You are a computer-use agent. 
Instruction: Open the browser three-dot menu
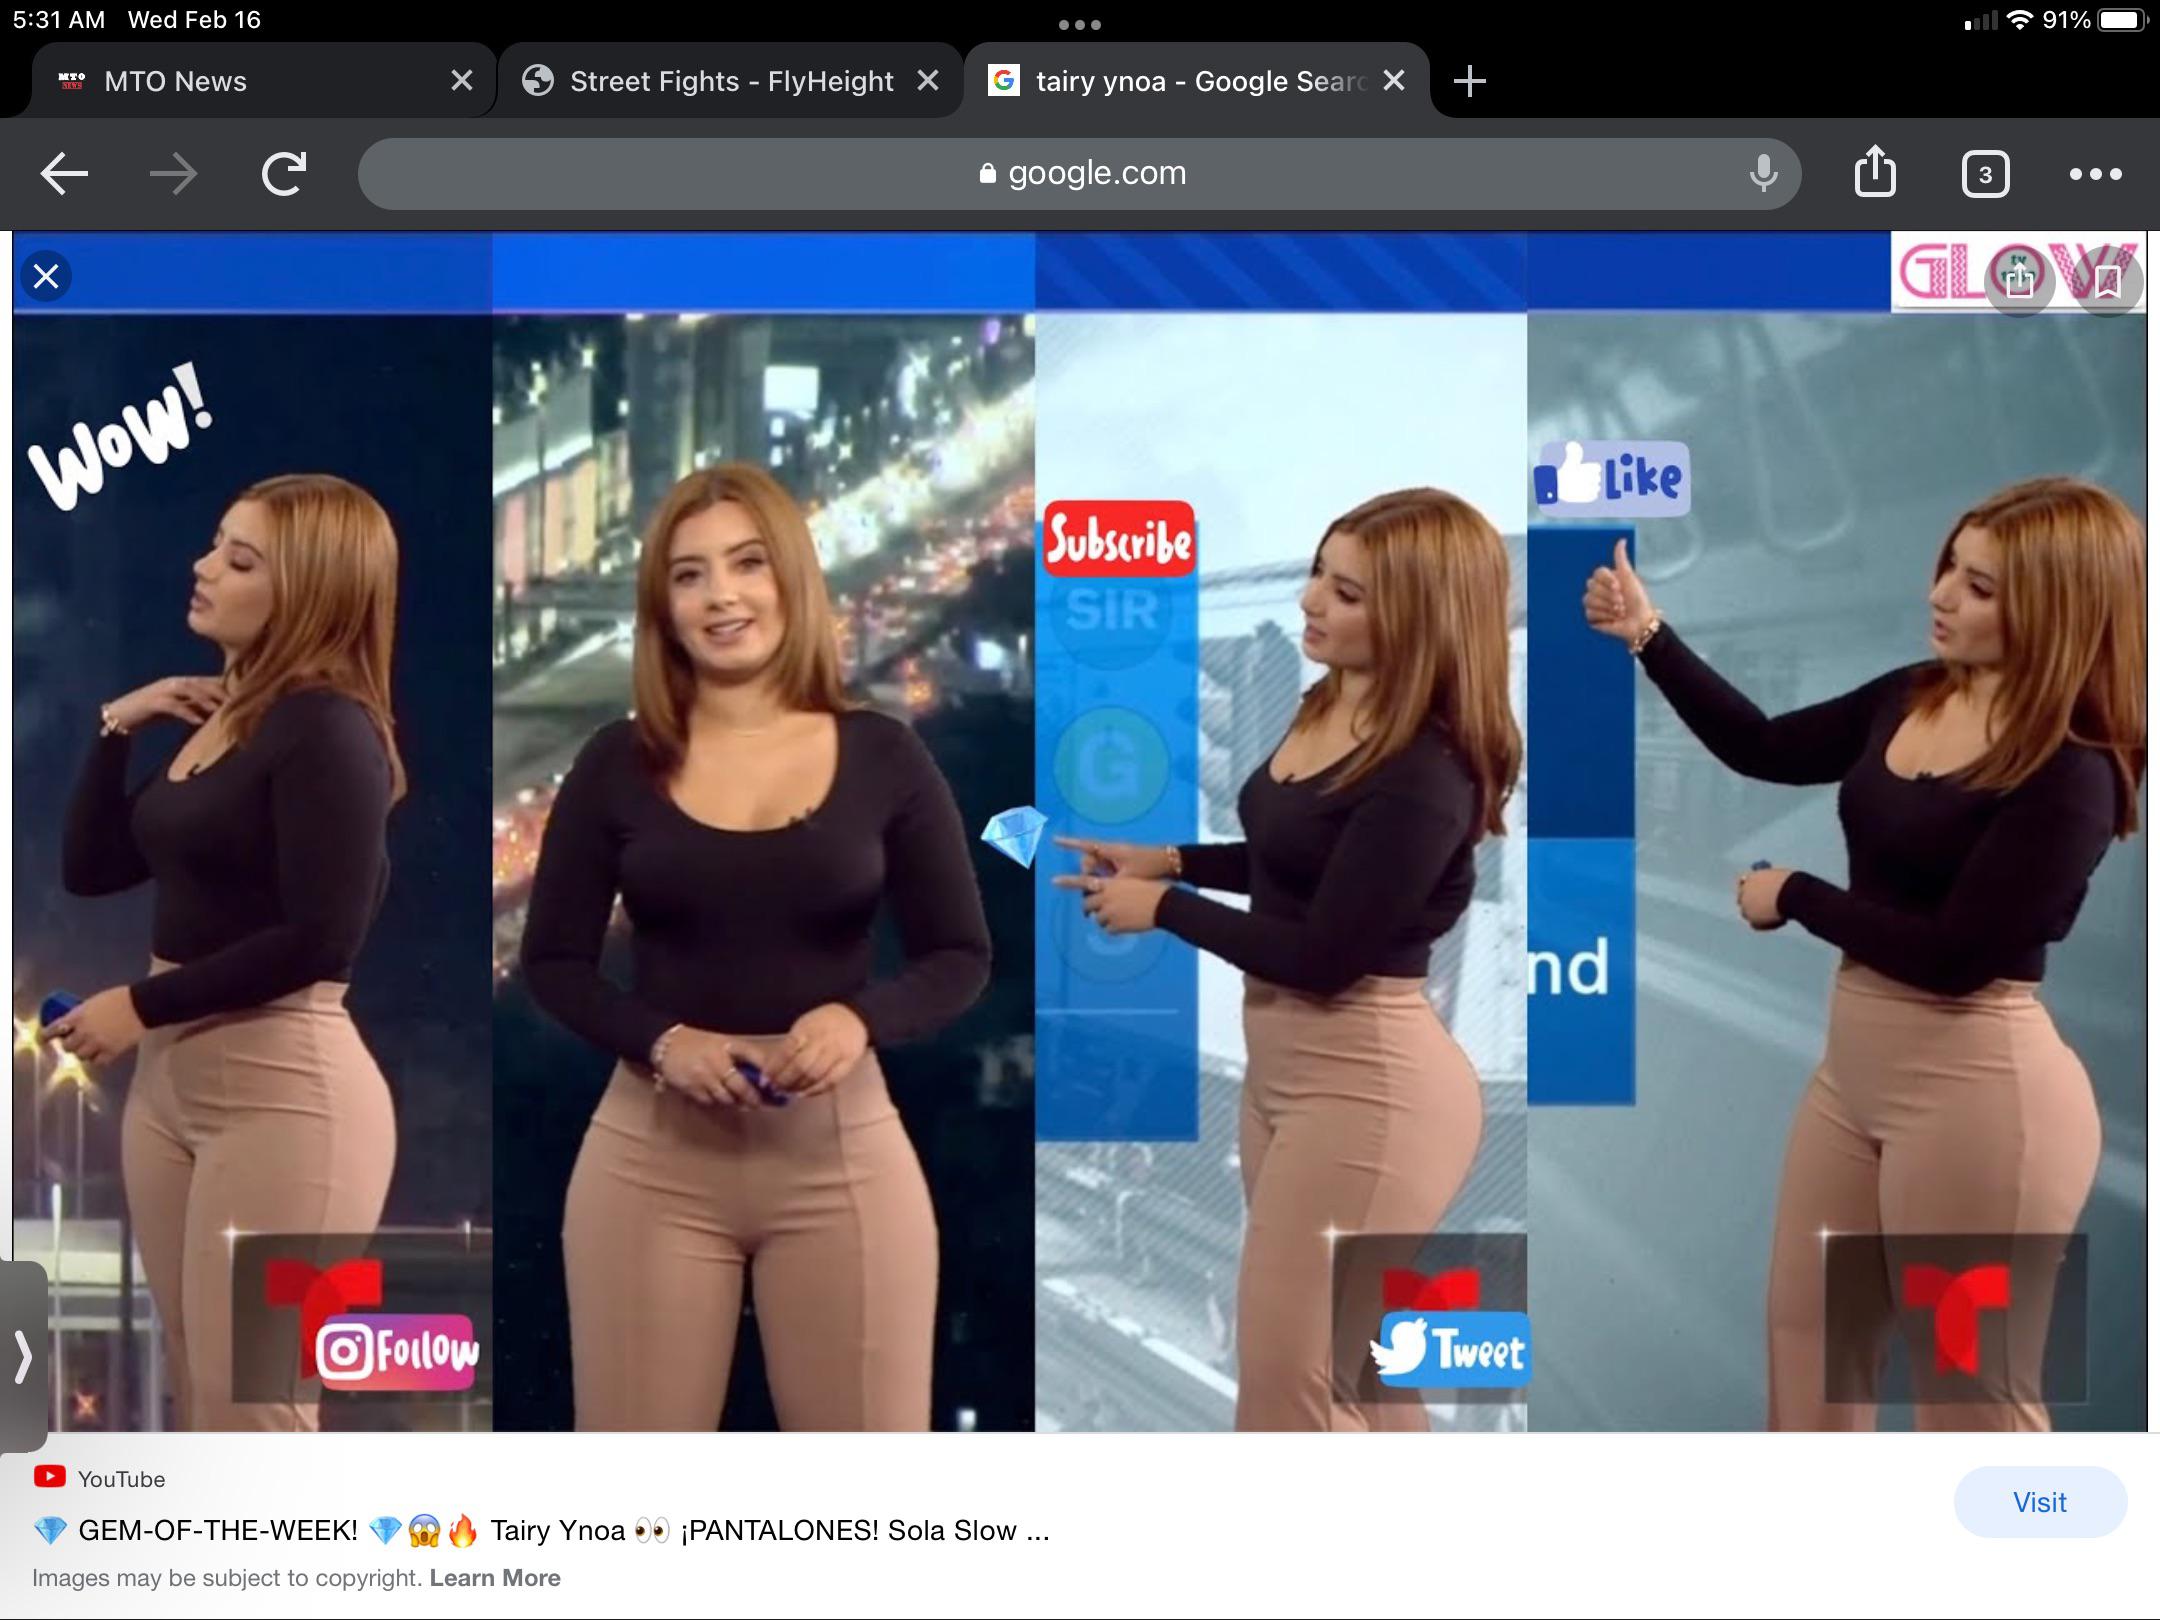pos(2095,174)
